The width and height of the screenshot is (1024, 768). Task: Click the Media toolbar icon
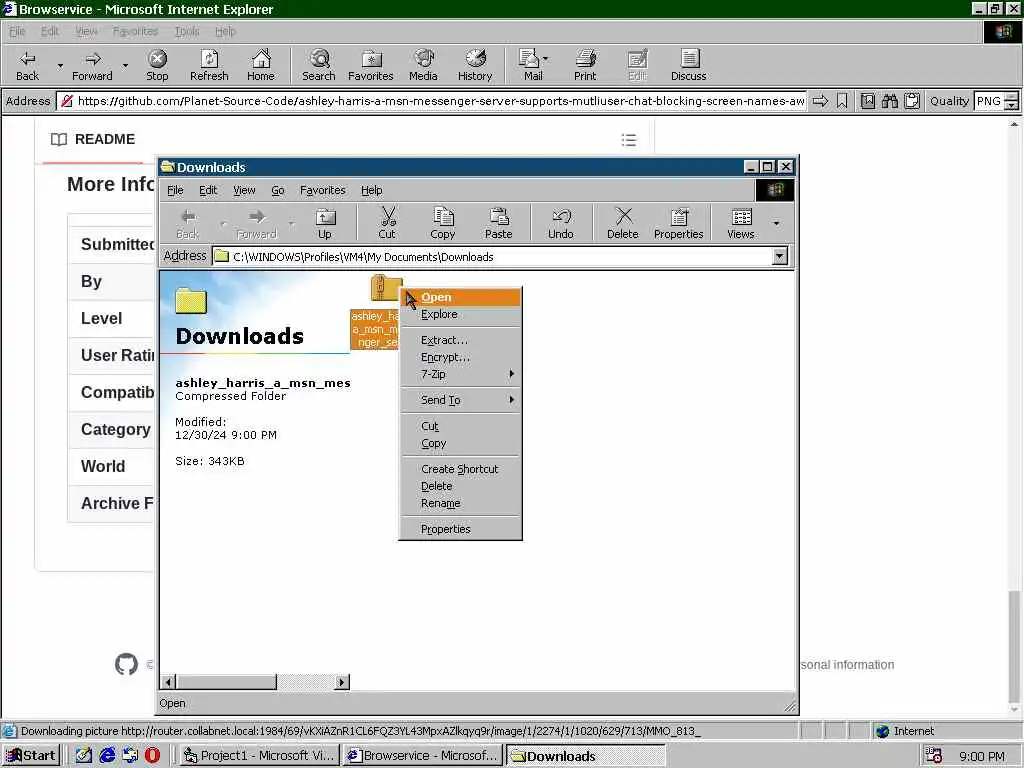coord(423,65)
